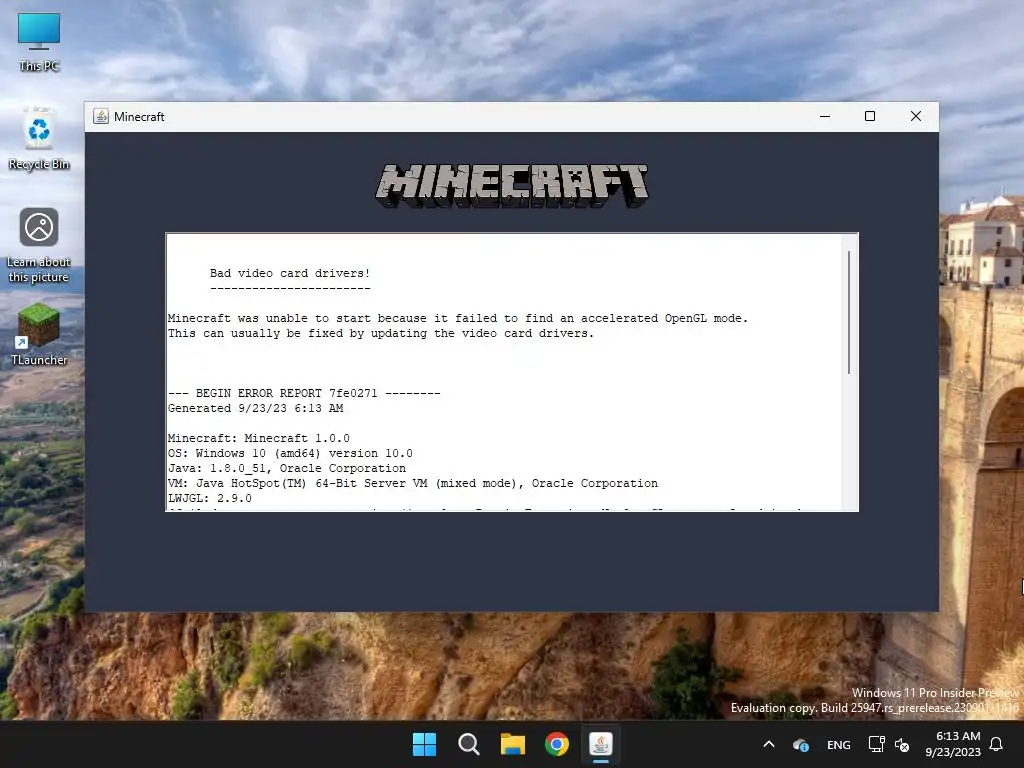Select the Recycle Bin desktop icon

[39, 138]
